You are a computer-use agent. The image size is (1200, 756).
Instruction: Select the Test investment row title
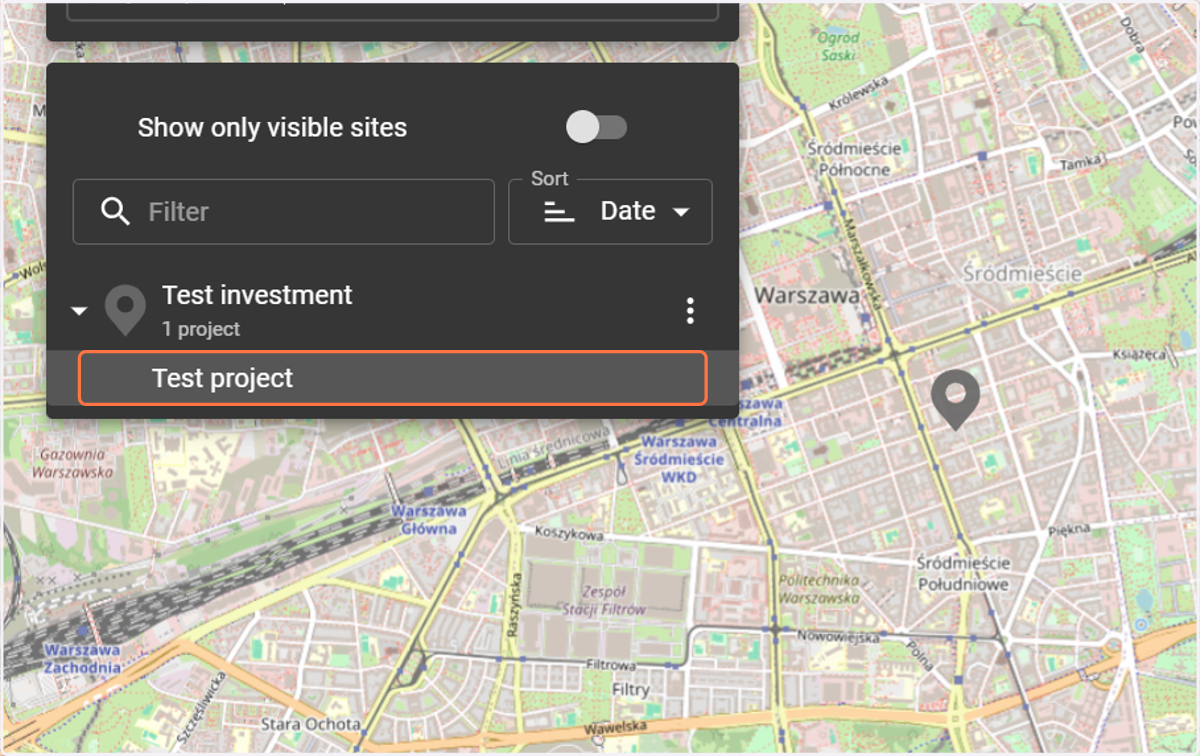tap(257, 295)
